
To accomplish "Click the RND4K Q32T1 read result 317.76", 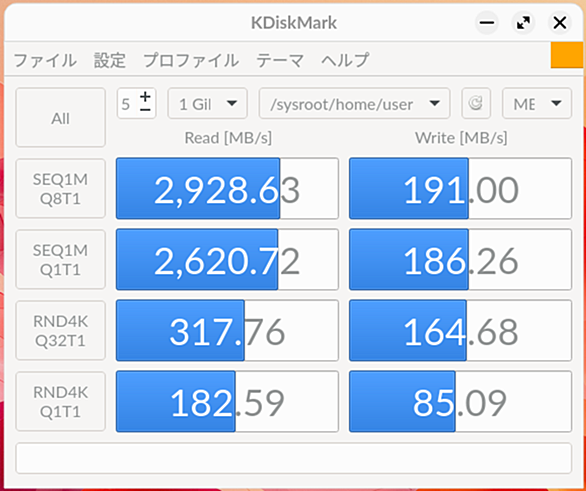I will (227, 331).
